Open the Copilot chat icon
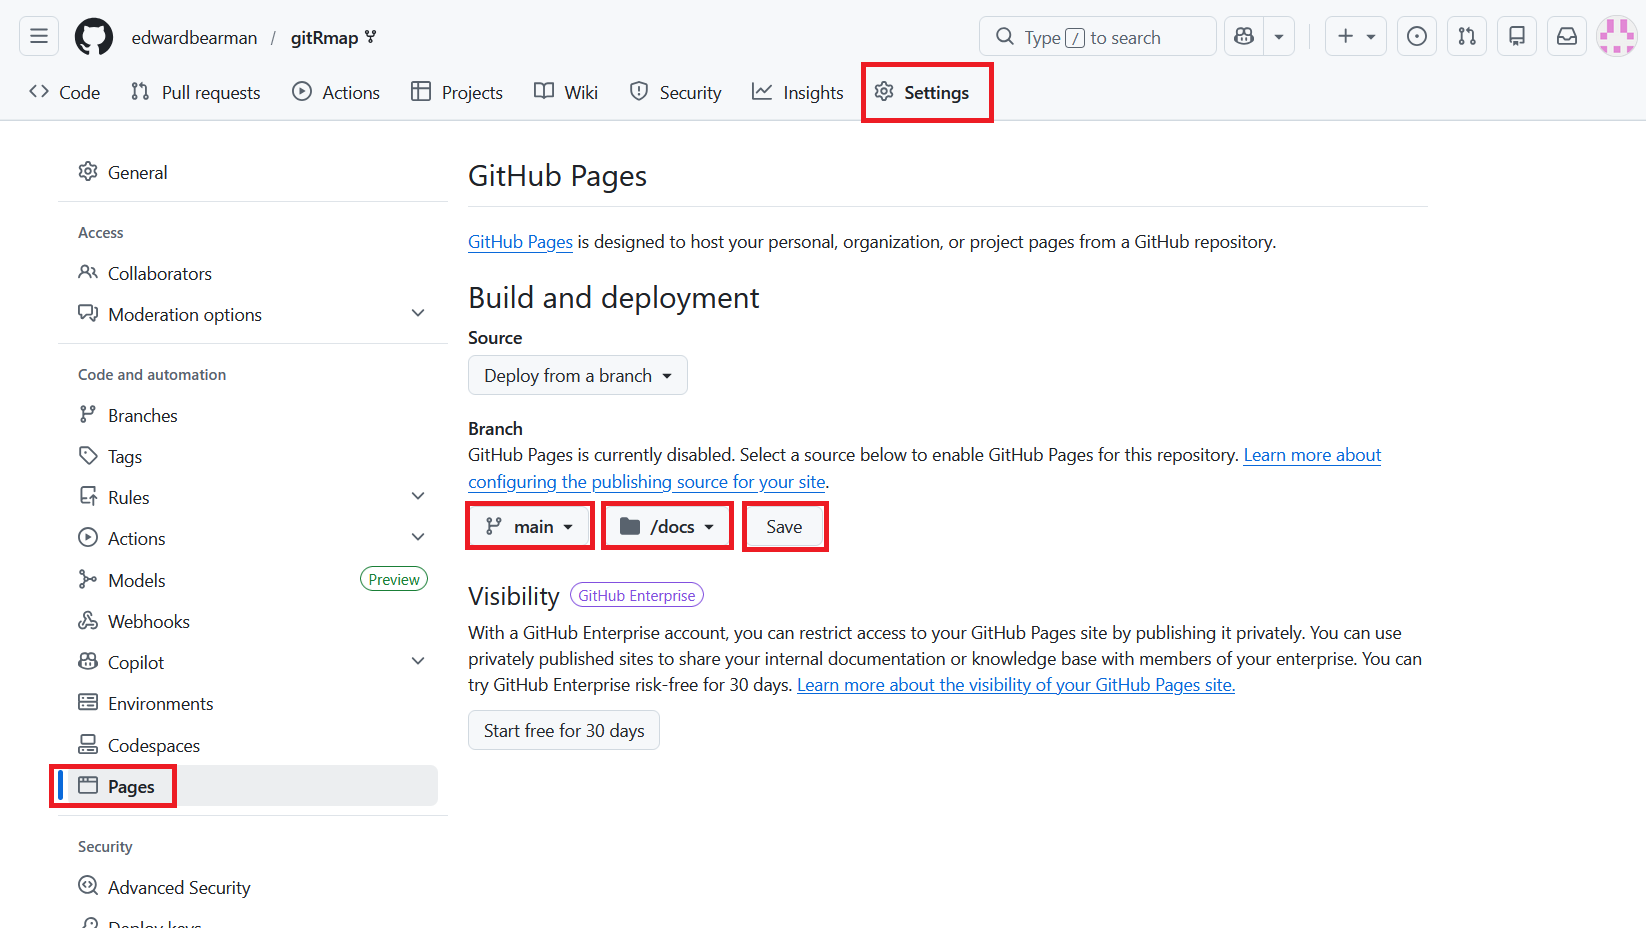 pos(1244,37)
